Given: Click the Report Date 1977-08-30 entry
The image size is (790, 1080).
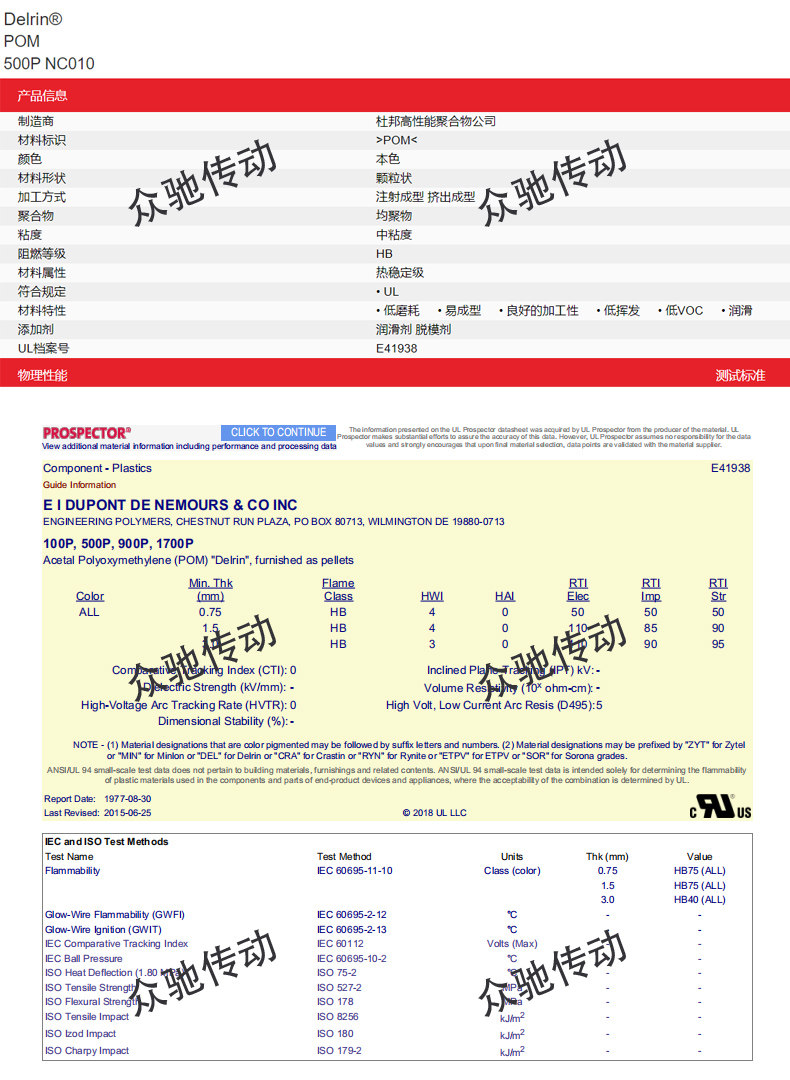Looking at the screenshot, I should point(97,799).
